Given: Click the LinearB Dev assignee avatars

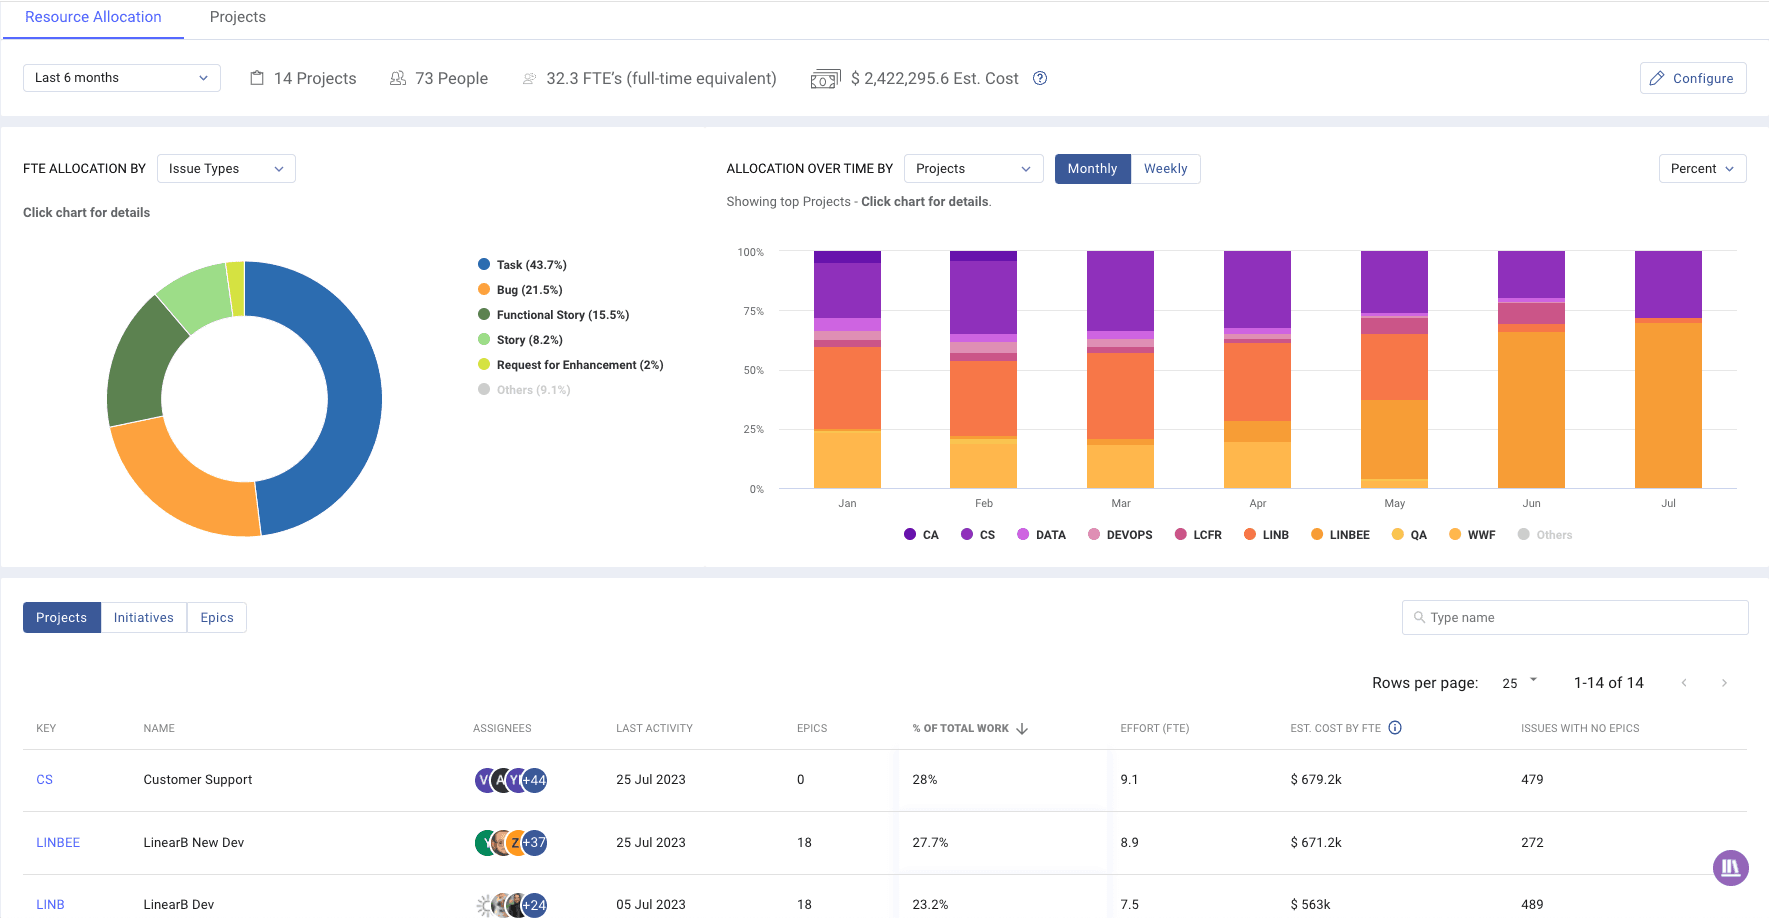Looking at the screenshot, I should [x=511, y=905].
